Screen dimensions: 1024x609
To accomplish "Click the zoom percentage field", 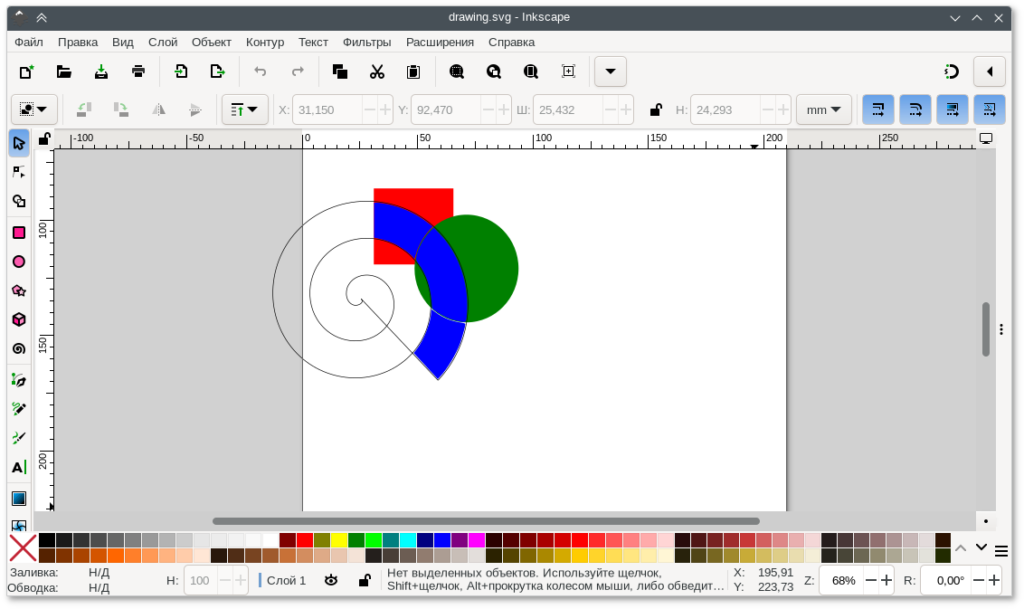I will pyautogui.click(x=842, y=580).
